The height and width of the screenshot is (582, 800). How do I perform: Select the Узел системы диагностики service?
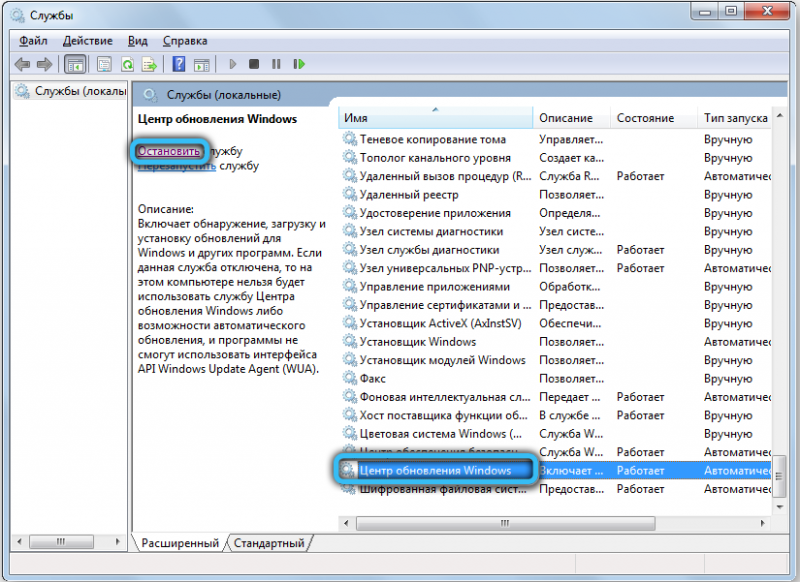pyautogui.click(x=555, y=231)
